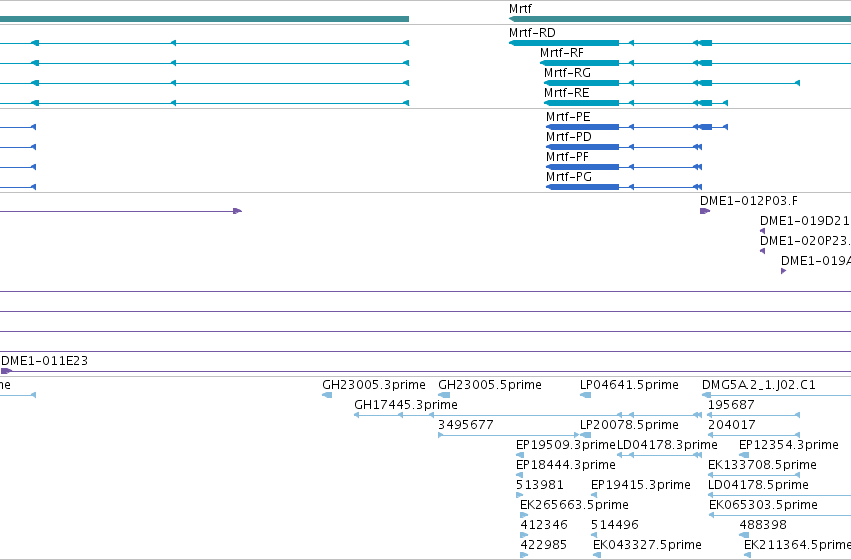Select the Mrtf-RG transcript label
The image size is (851, 560).
pyautogui.click(x=567, y=73)
